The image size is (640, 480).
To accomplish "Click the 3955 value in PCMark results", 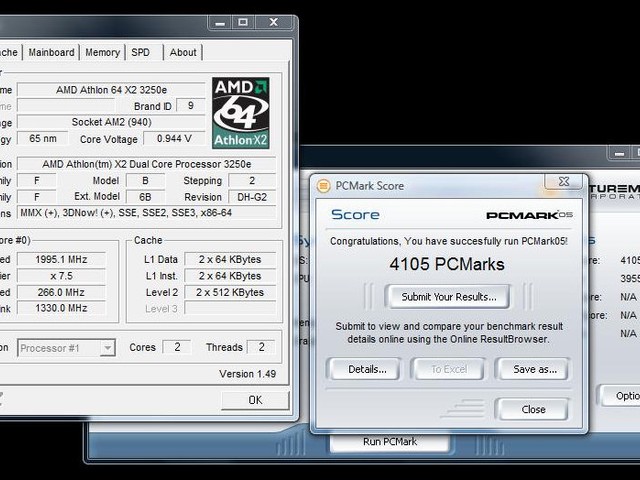I will (630, 278).
